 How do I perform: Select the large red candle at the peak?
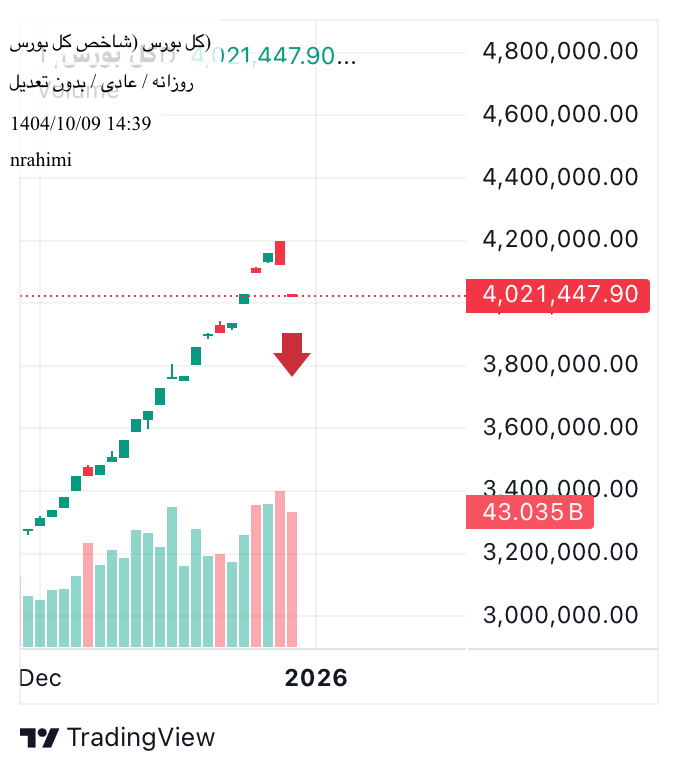point(280,253)
